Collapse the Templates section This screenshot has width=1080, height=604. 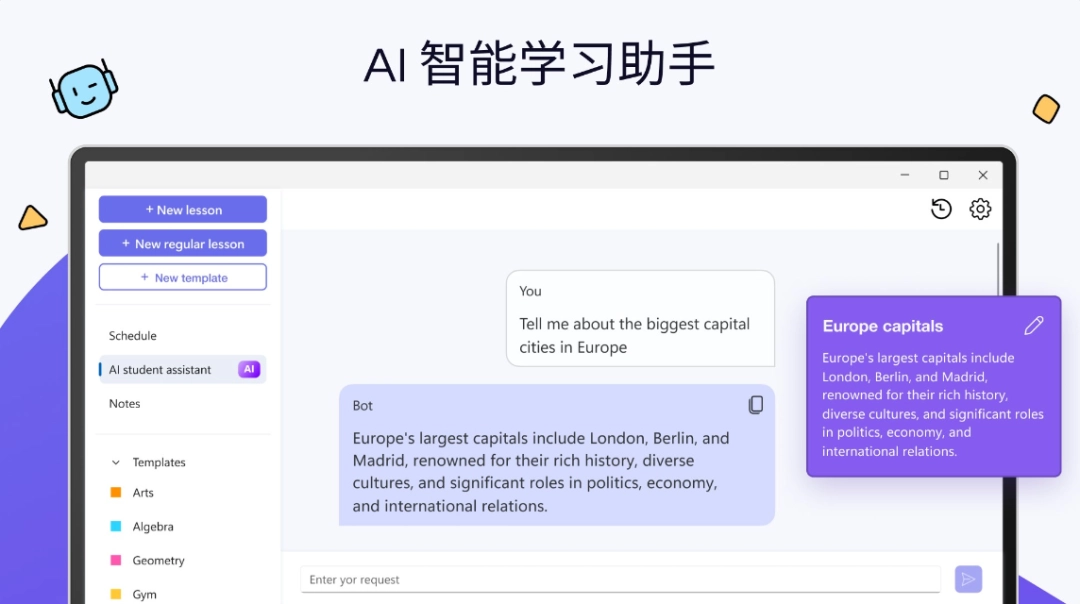(117, 462)
